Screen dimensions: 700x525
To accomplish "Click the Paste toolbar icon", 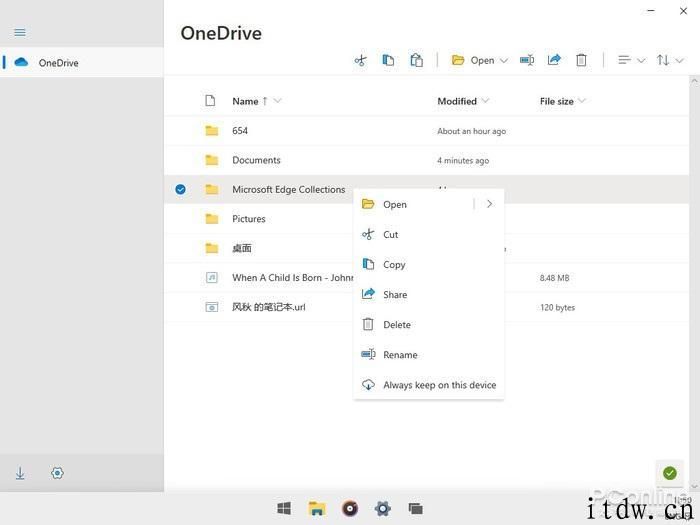I will pyautogui.click(x=416, y=60).
